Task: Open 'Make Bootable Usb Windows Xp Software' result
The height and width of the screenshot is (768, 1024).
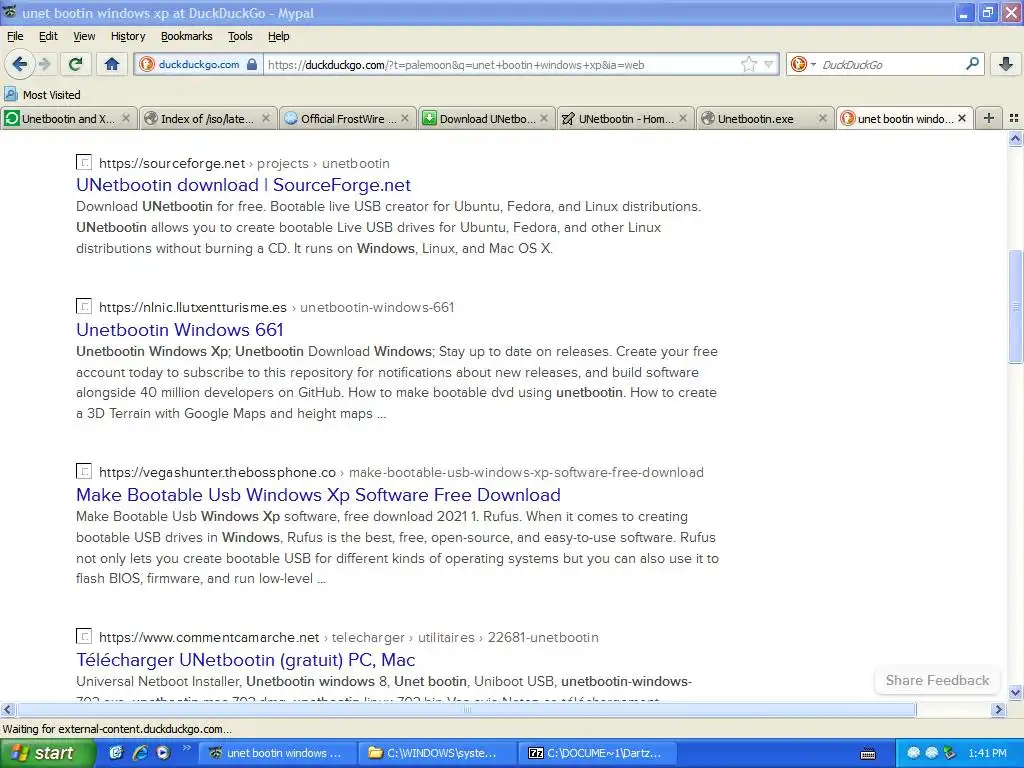Action: 318,495
